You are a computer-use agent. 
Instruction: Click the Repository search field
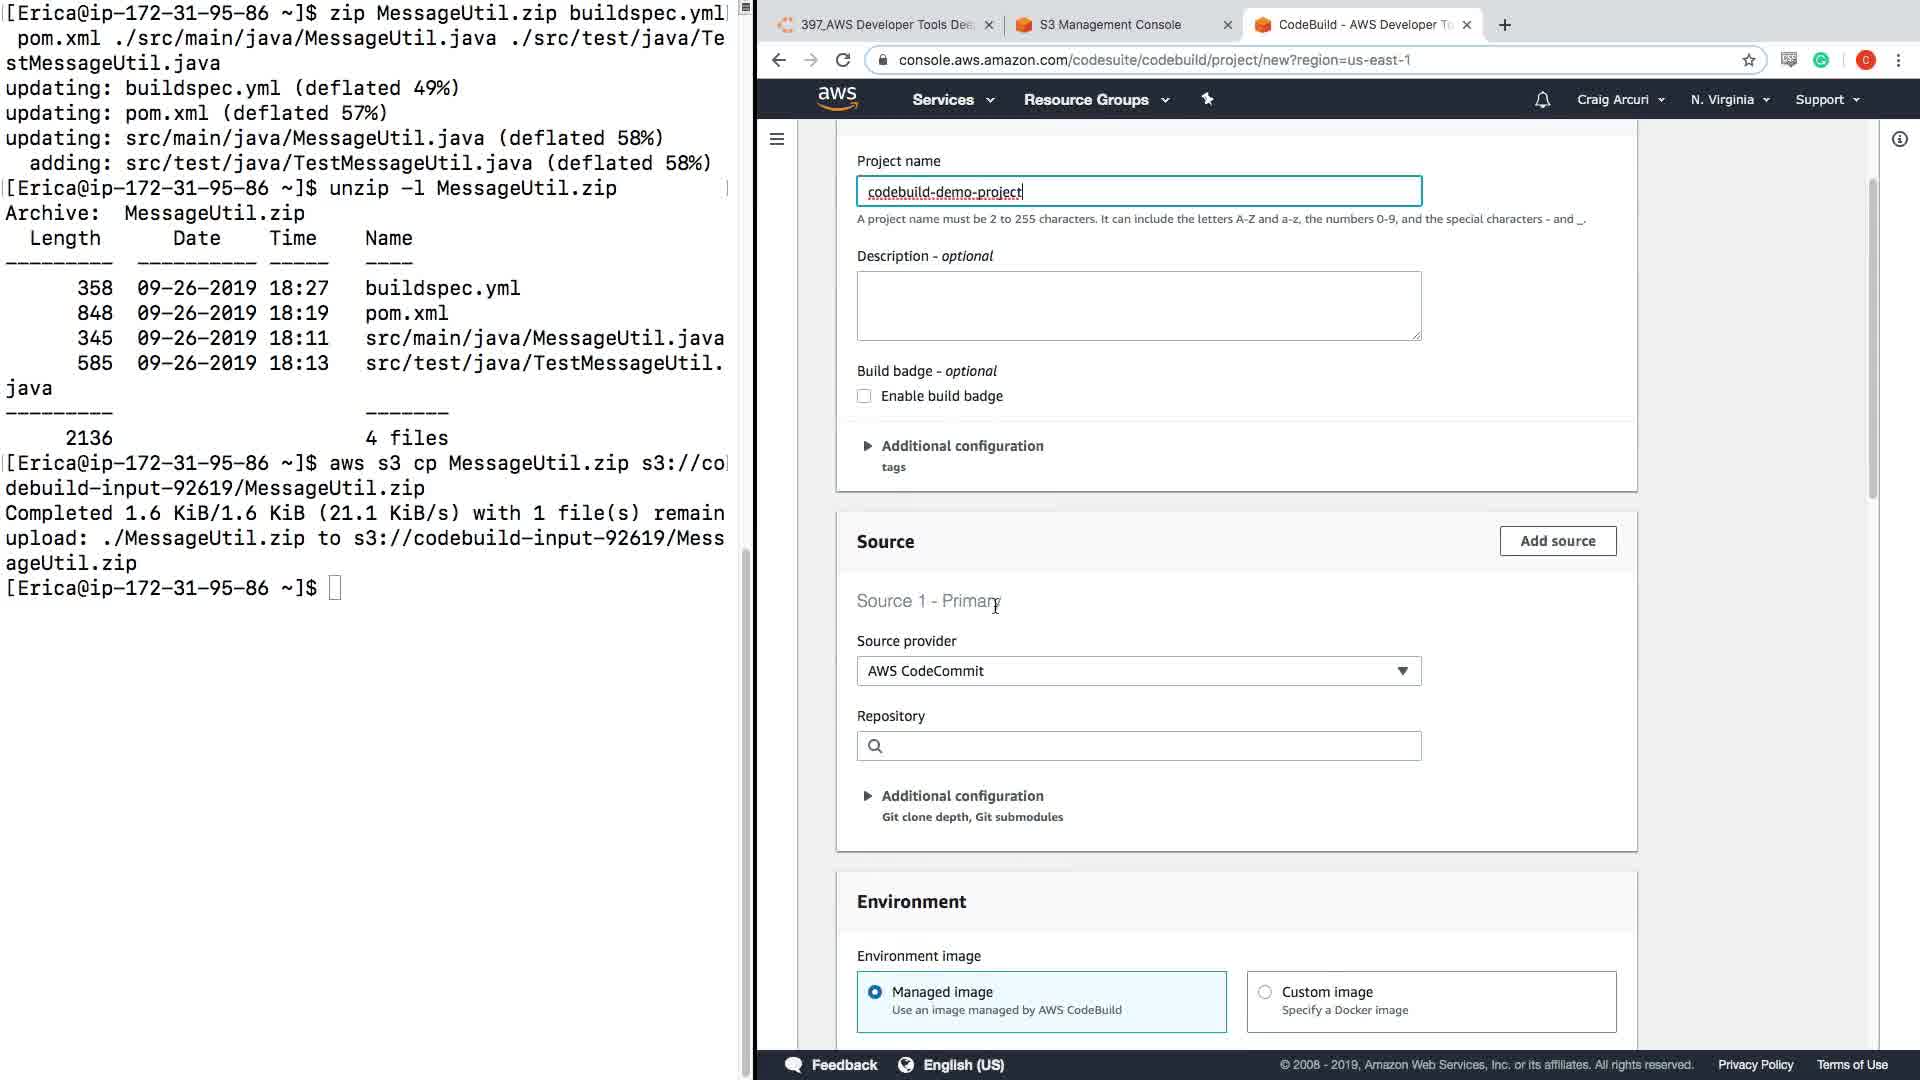point(1138,746)
